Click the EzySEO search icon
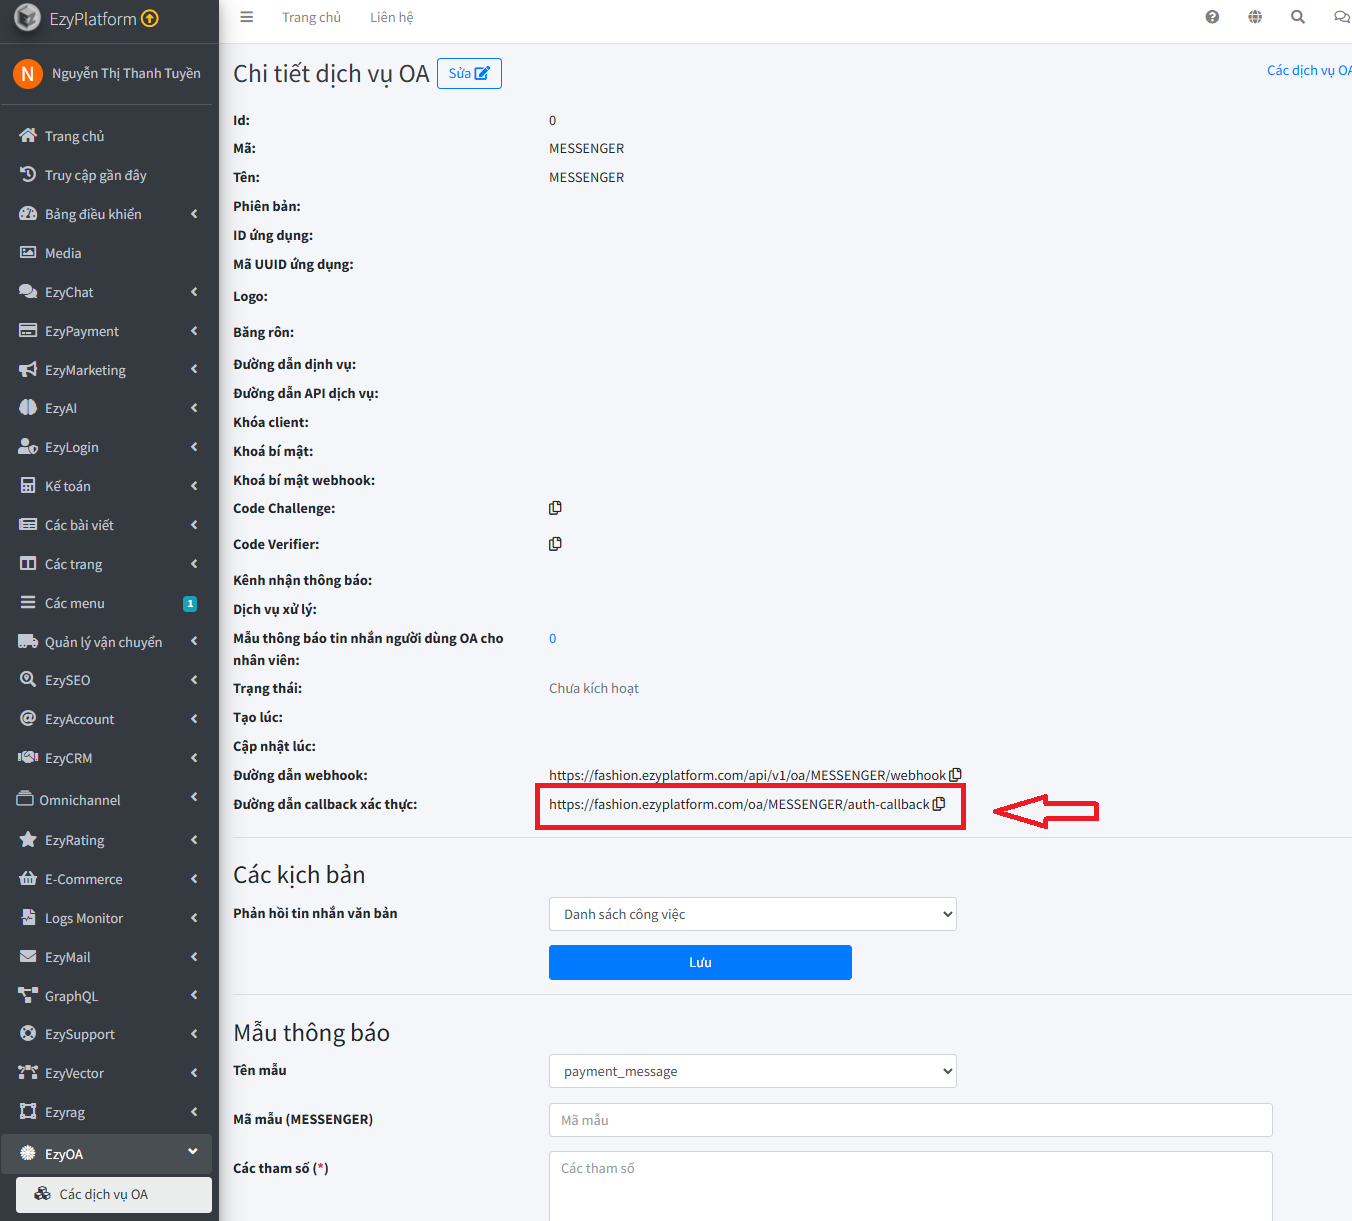The height and width of the screenshot is (1221, 1352). pos(28,679)
